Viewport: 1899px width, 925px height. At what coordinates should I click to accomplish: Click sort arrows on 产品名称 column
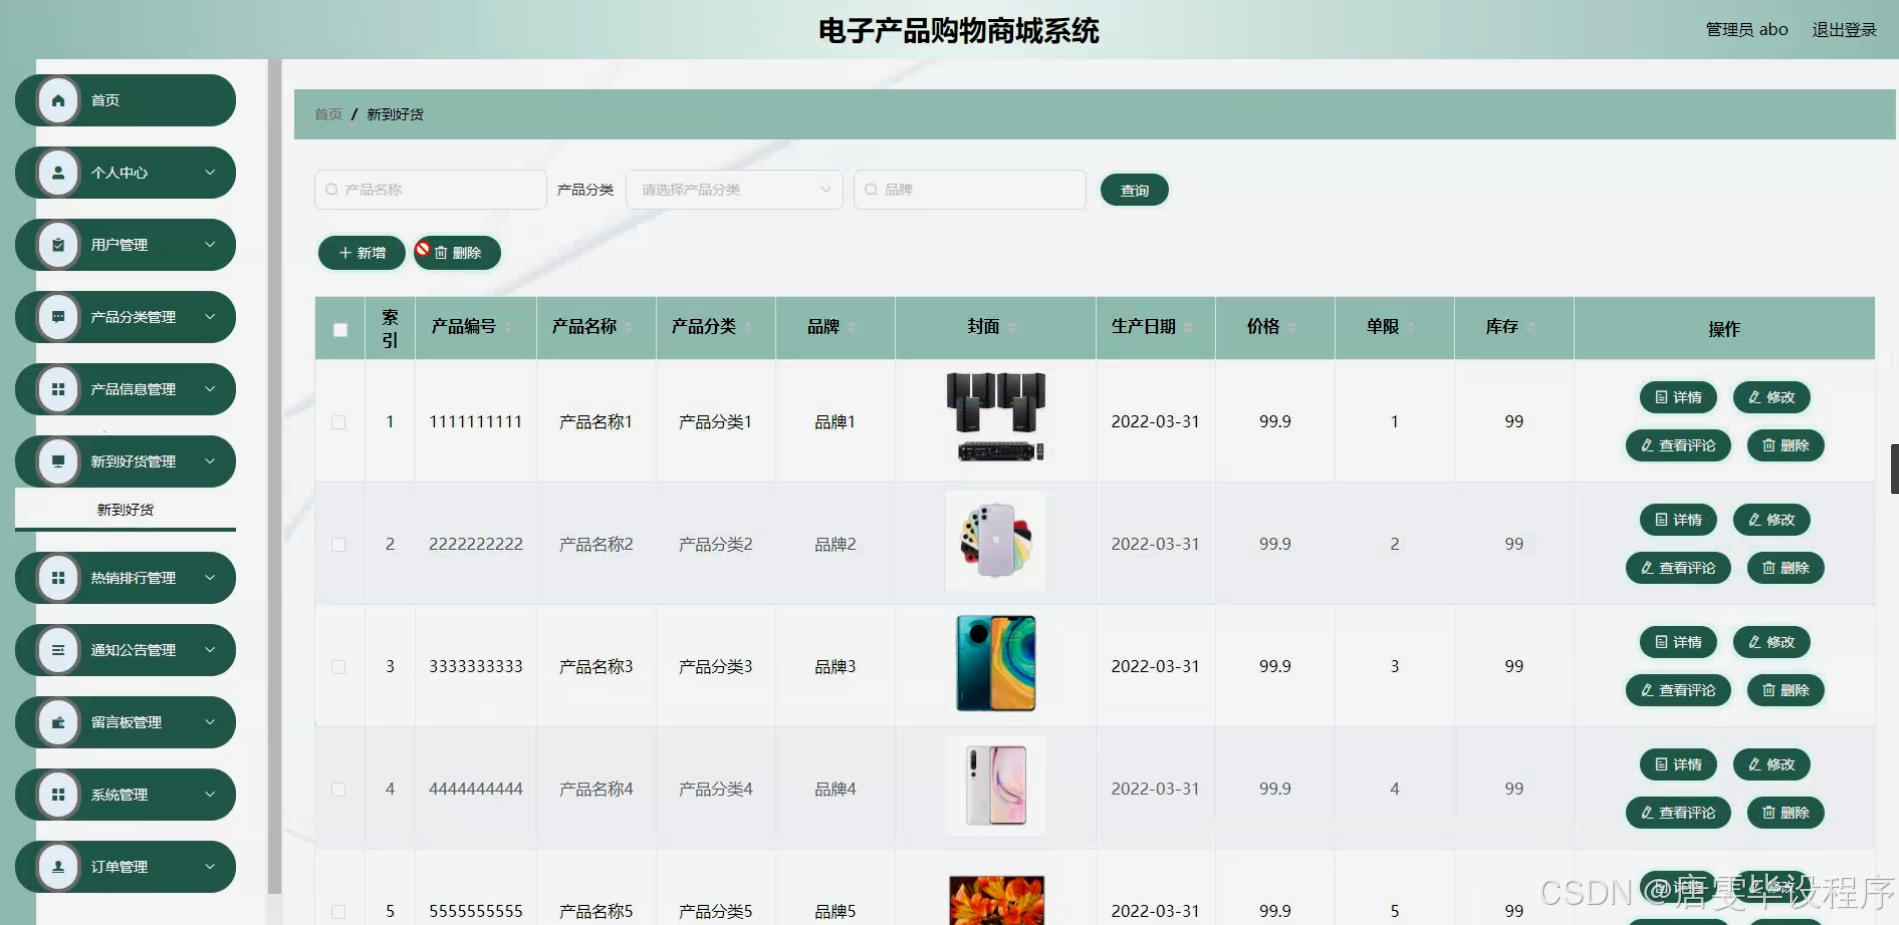click(x=629, y=327)
